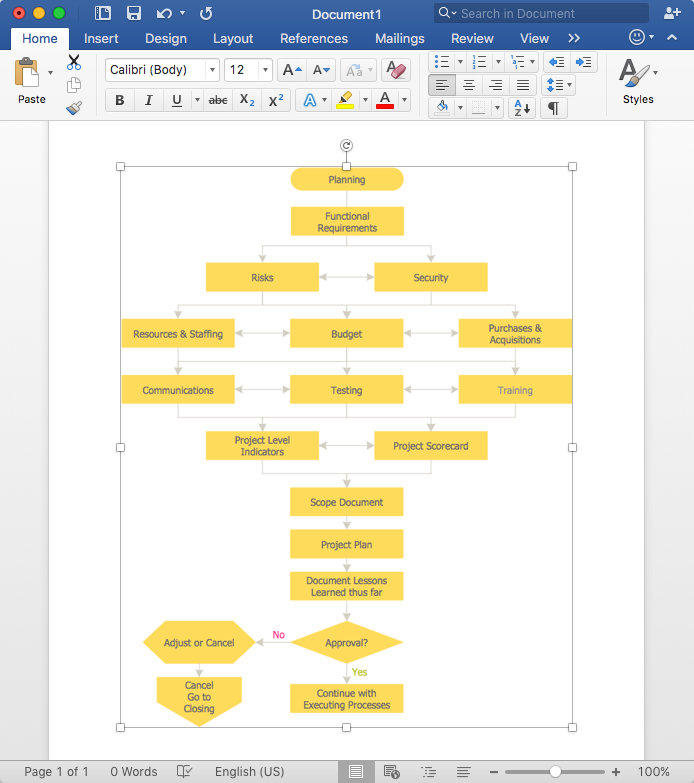The width and height of the screenshot is (694, 783).
Task: Increase font size with the larger A
Action: point(292,70)
